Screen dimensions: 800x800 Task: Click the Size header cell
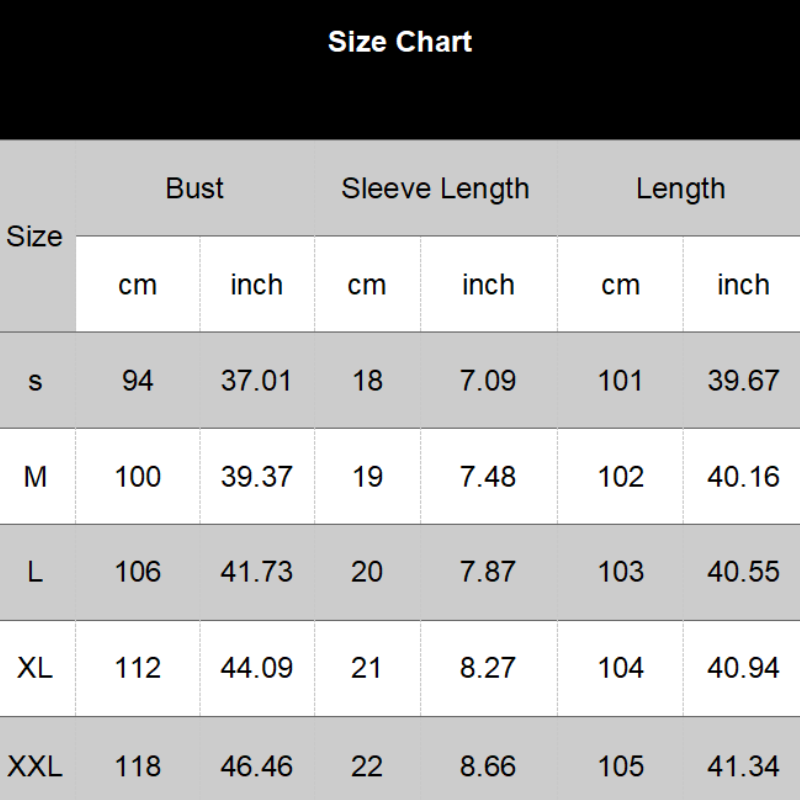click(x=35, y=237)
